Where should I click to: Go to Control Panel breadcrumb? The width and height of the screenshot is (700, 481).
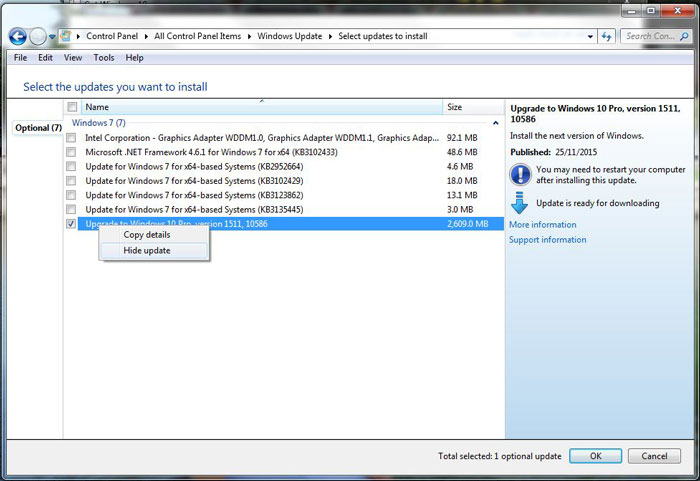pos(112,36)
